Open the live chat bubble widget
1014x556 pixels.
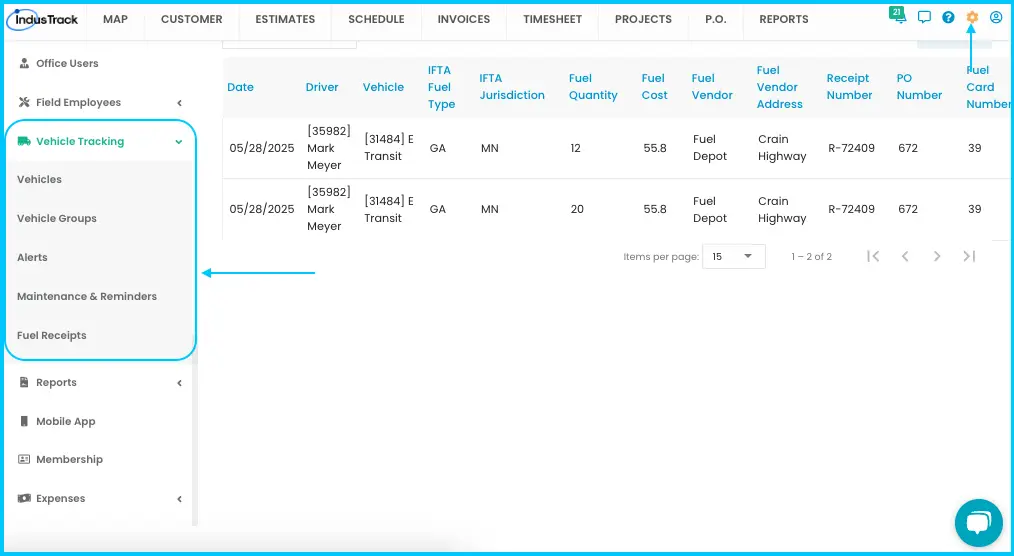tap(978, 522)
